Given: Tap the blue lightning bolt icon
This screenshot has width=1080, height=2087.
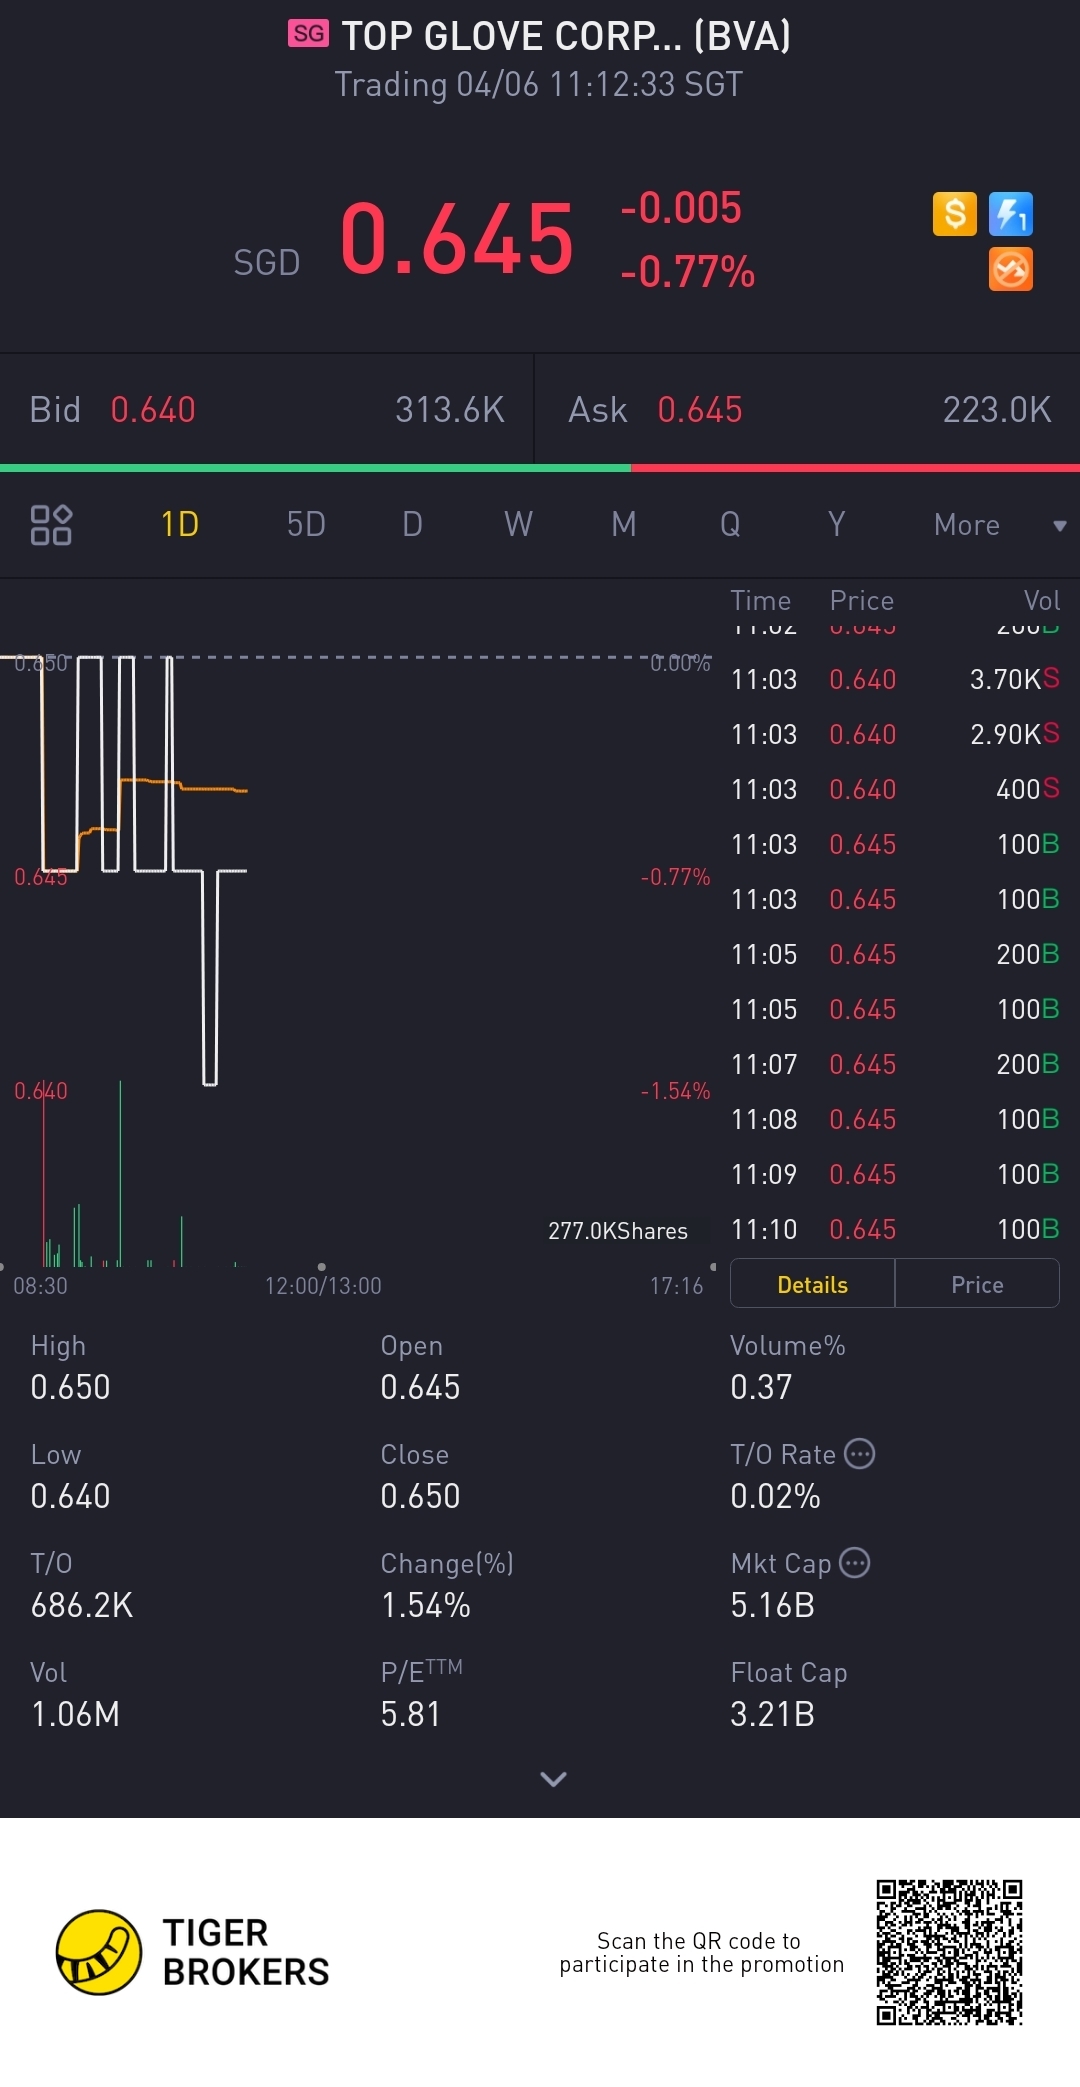Looking at the screenshot, I should [x=1010, y=214].
